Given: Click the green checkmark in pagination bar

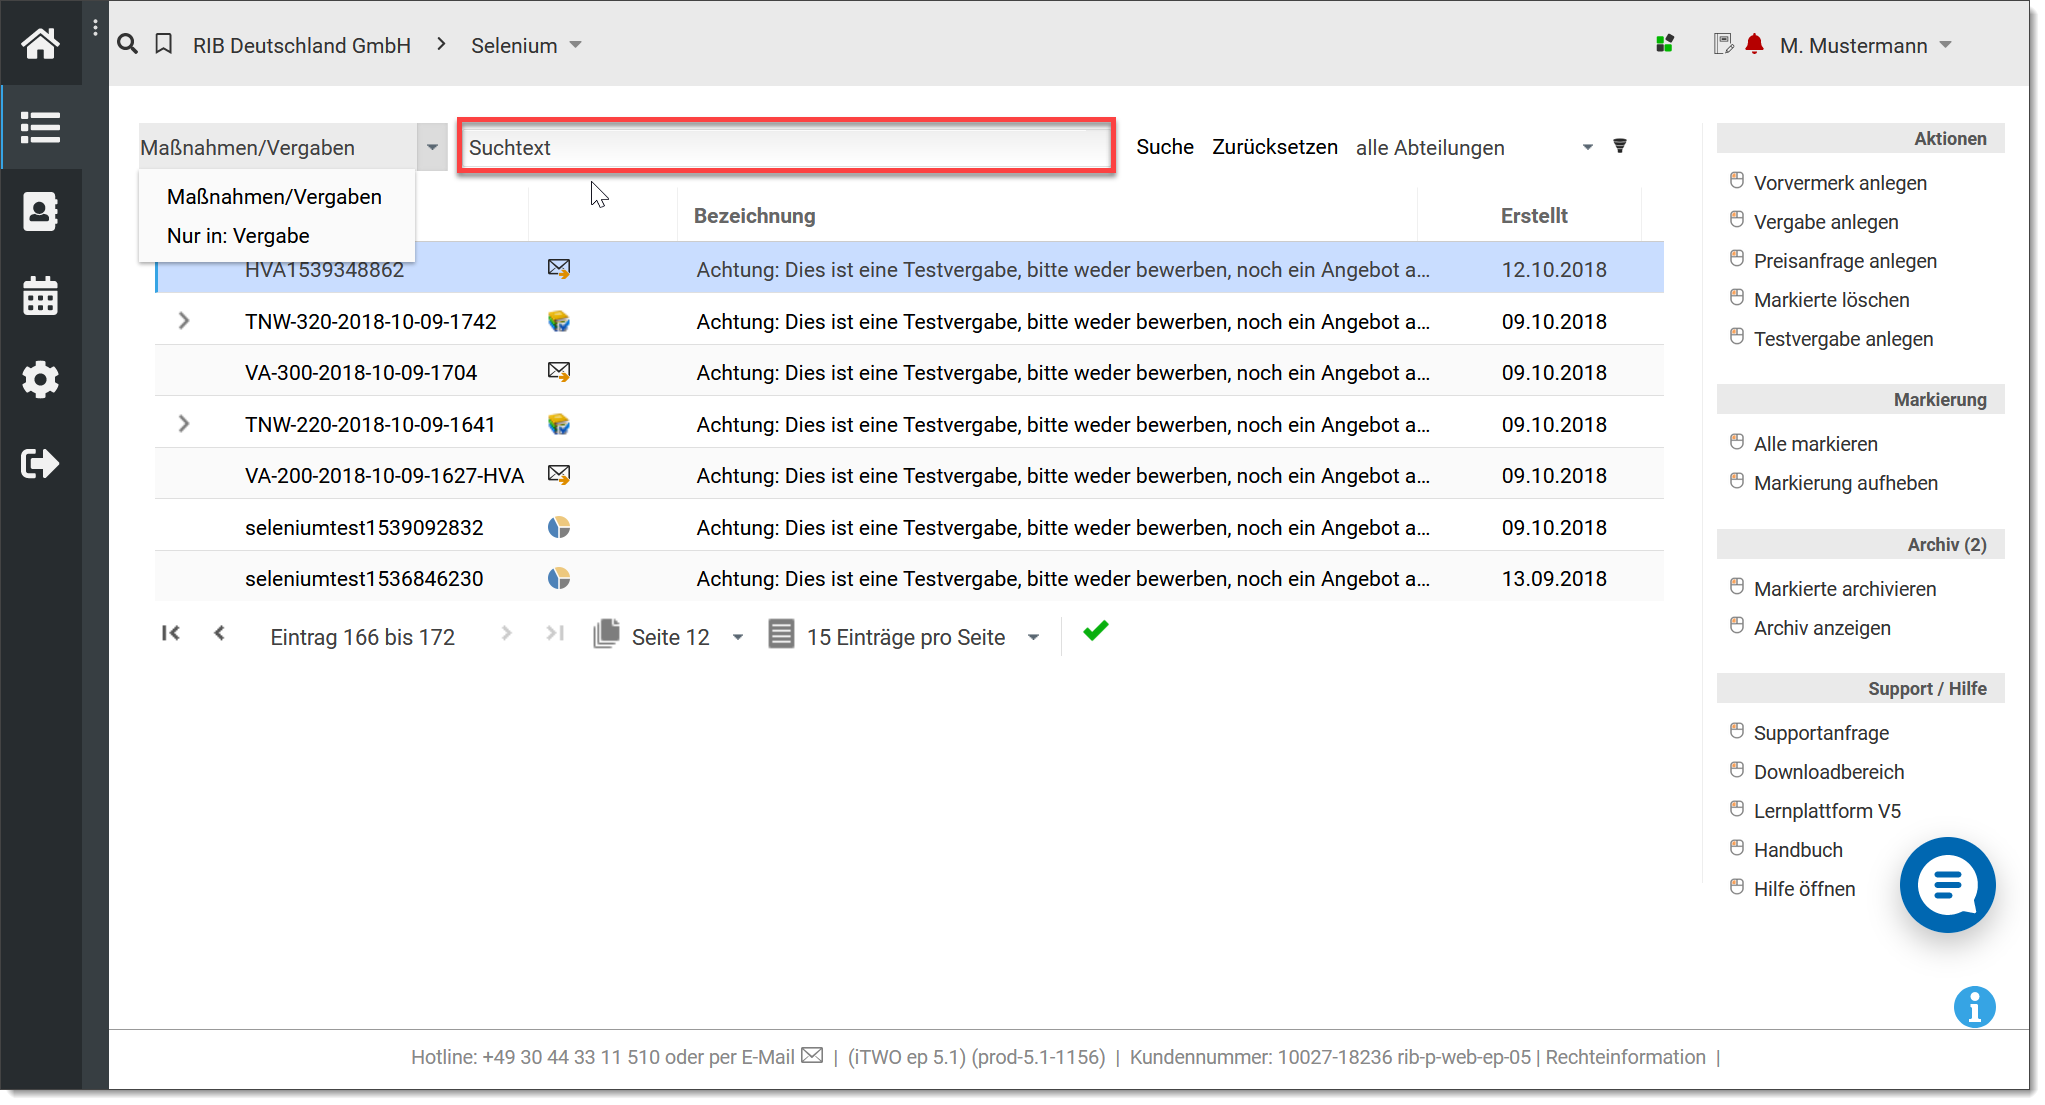Looking at the screenshot, I should pyautogui.click(x=1096, y=631).
